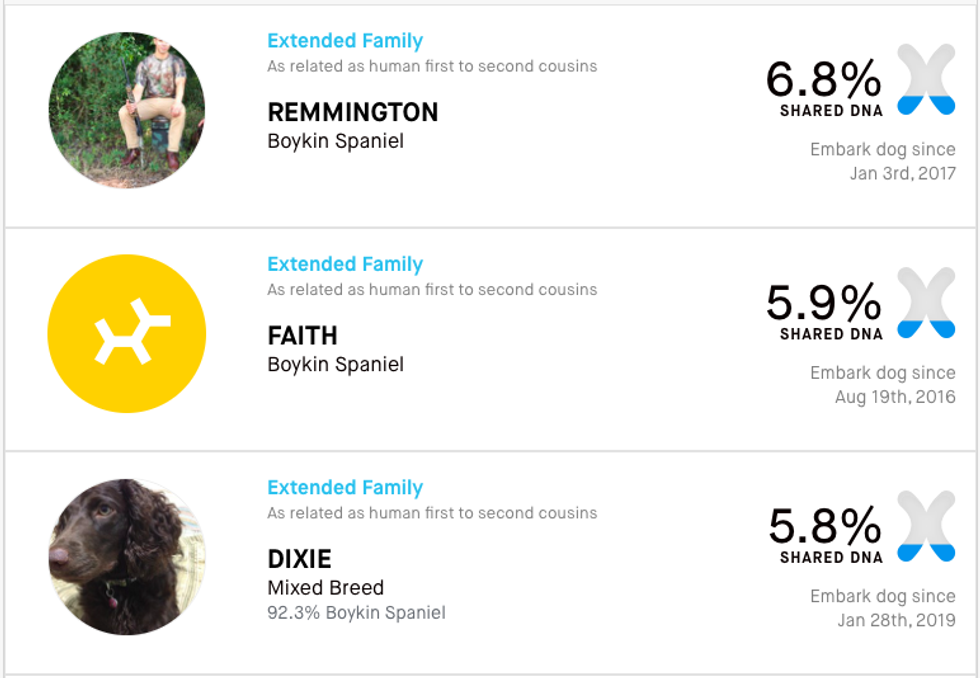Viewport: 980px width, 678px height.
Task: Click the chromosome icon beside 6.8%
Action: coord(925,79)
